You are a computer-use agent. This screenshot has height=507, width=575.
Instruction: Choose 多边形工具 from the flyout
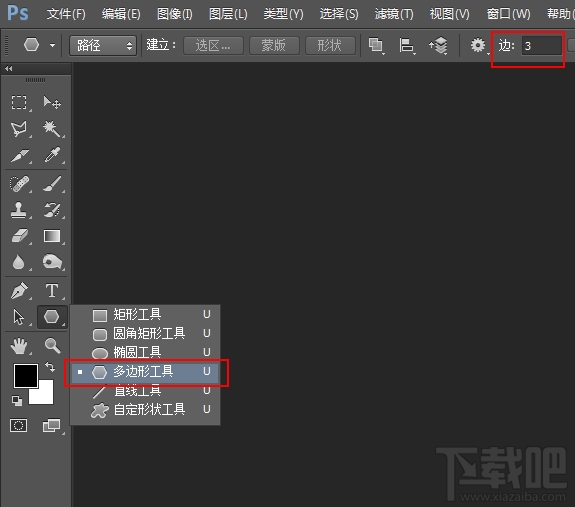(x=145, y=372)
